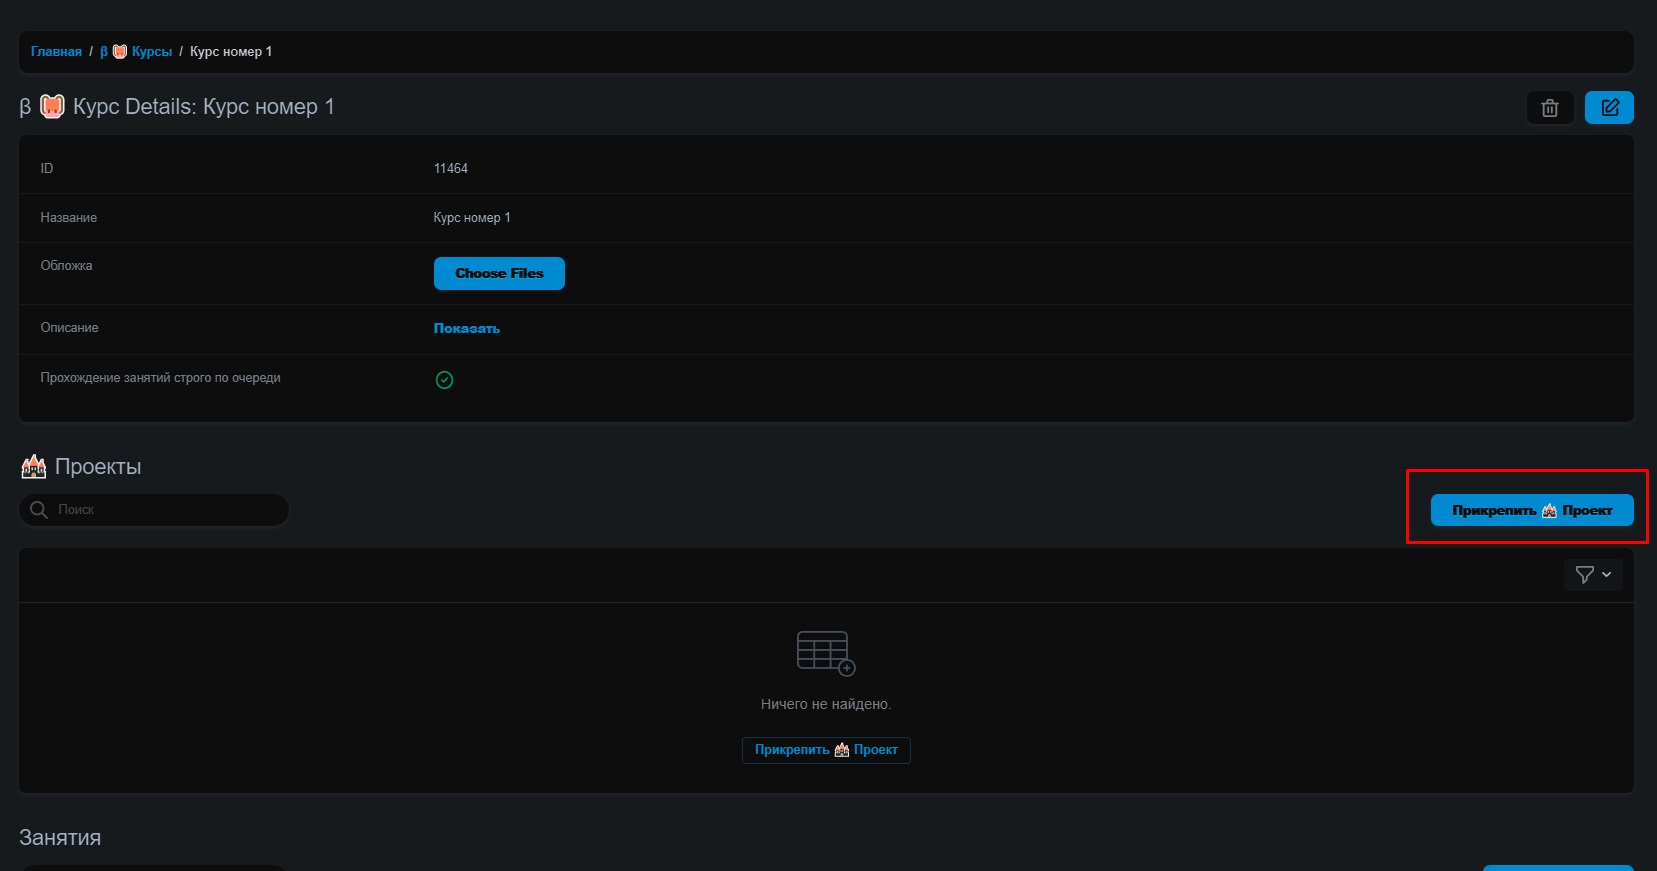Click the Ничего не найдено message
The image size is (1657, 871).
pos(825,705)
